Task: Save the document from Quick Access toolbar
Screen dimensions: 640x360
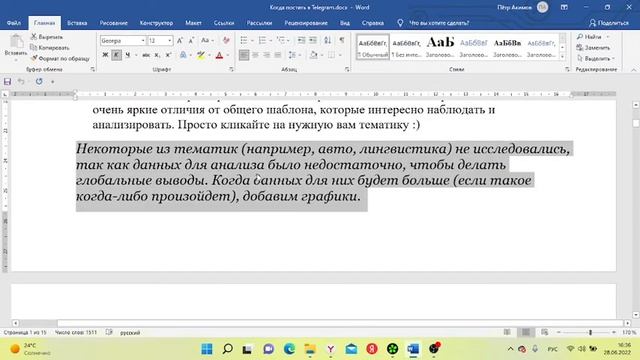Action: pos(7,82)
